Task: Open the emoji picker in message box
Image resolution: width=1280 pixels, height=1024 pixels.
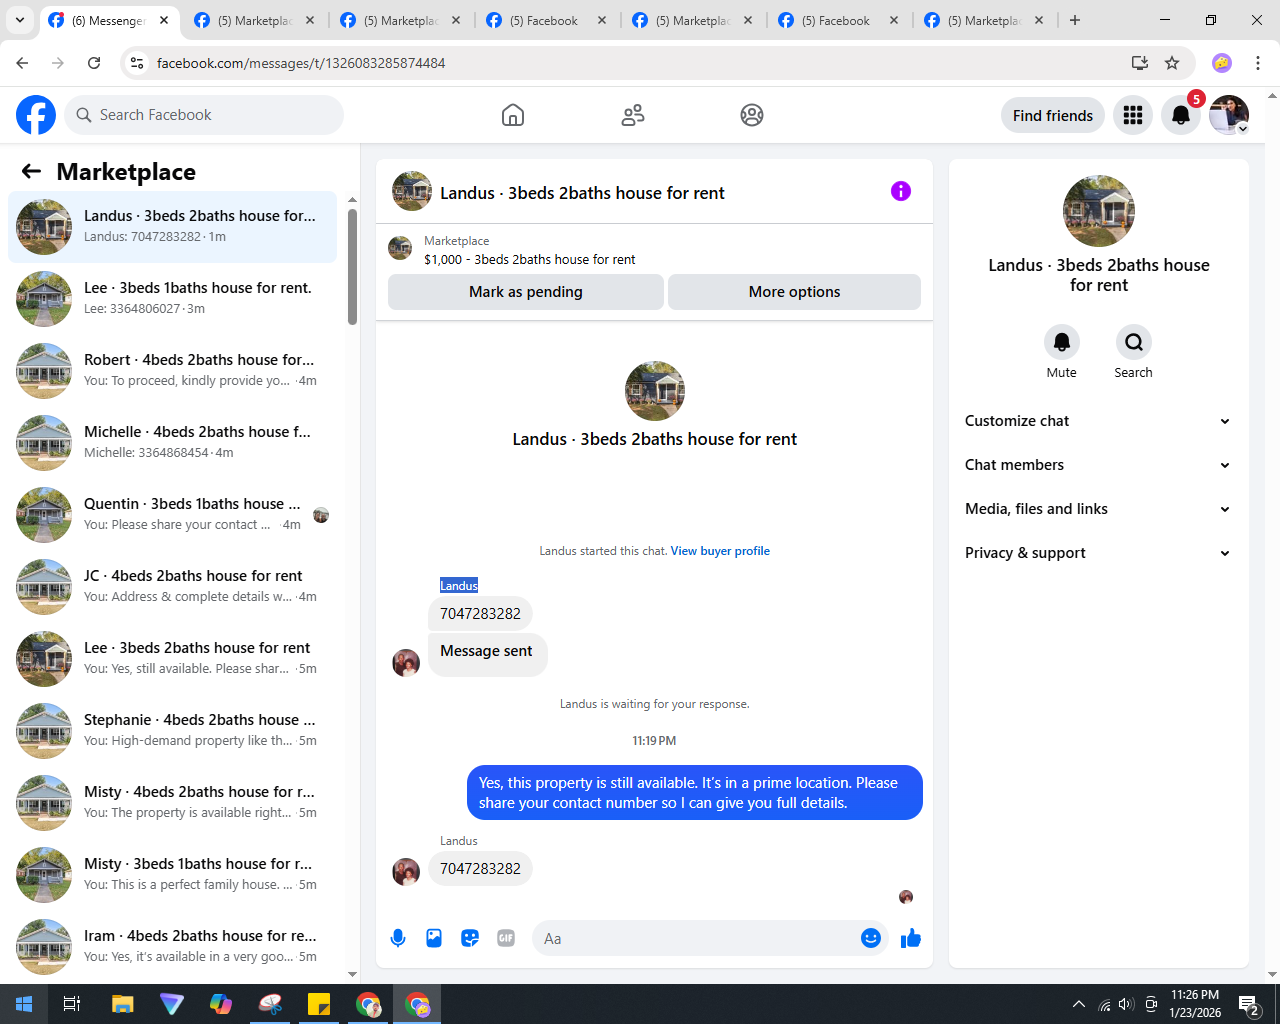Action: point(871,938)
